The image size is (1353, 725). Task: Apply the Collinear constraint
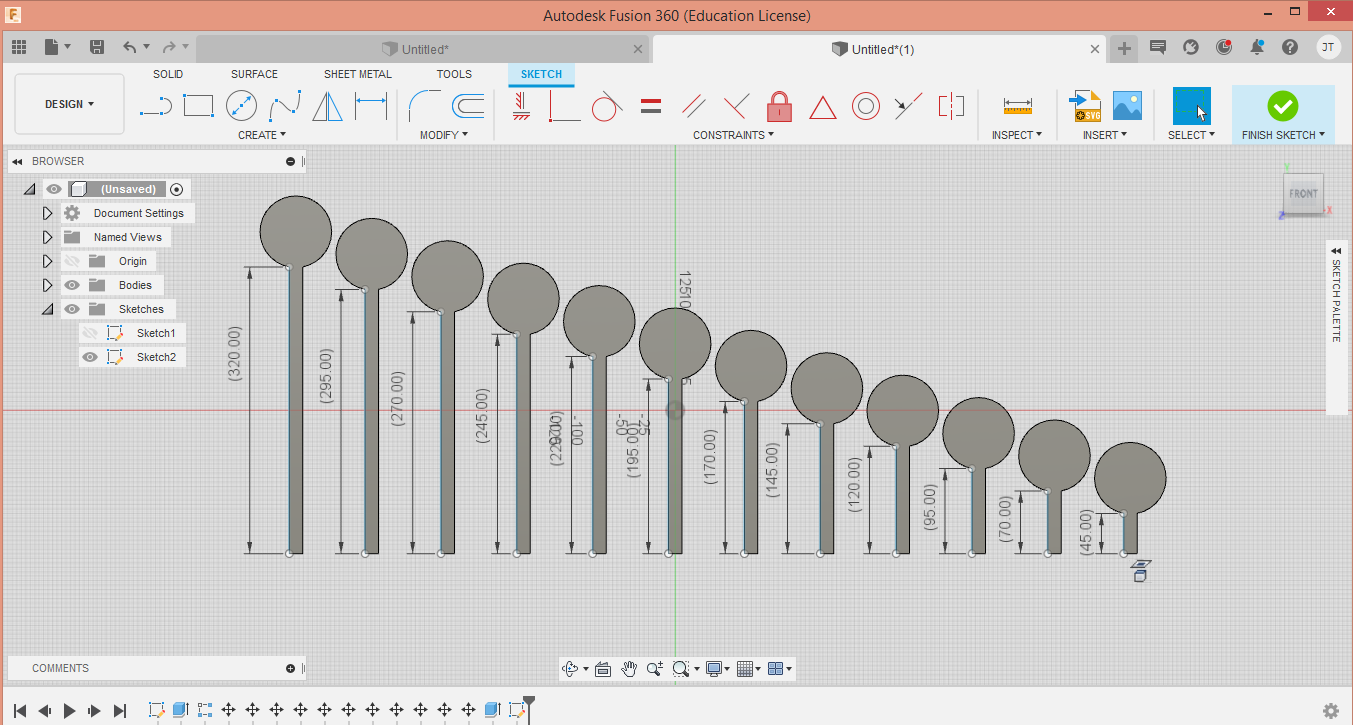click(x=908, y=105)
